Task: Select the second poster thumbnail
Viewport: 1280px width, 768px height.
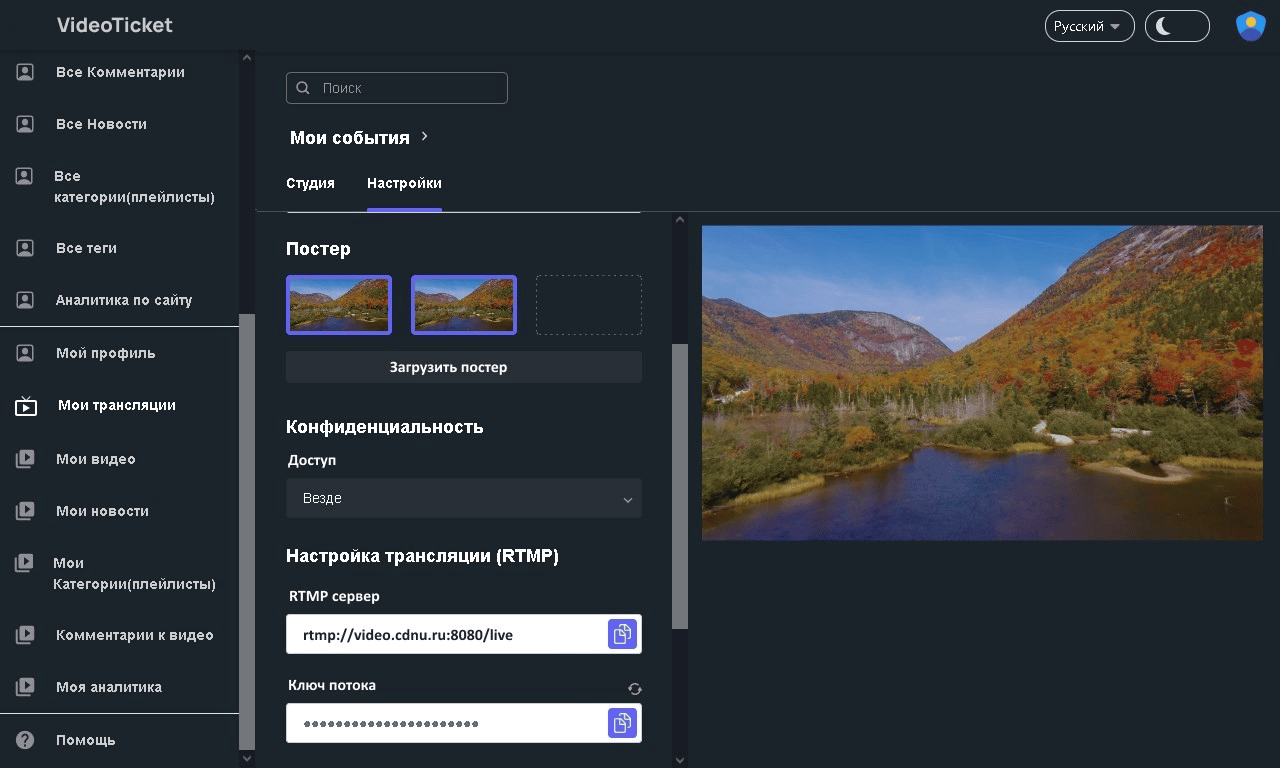Action: (464, 304)
